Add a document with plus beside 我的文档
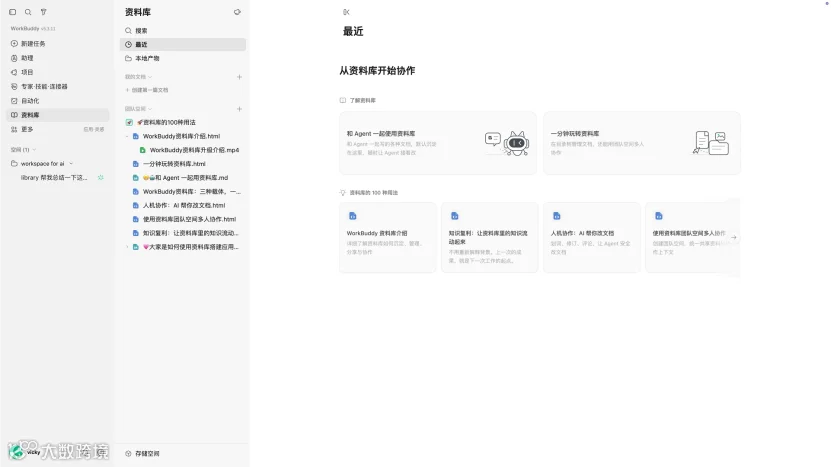 (239, 77)
